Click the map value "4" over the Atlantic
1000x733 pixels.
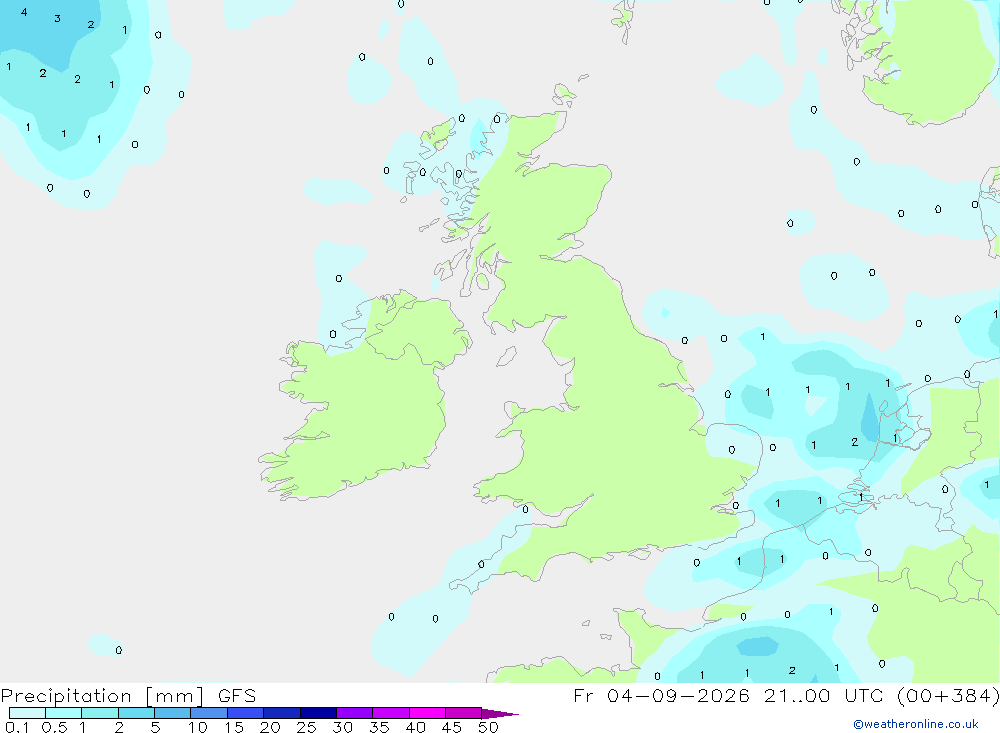(24, 12)
